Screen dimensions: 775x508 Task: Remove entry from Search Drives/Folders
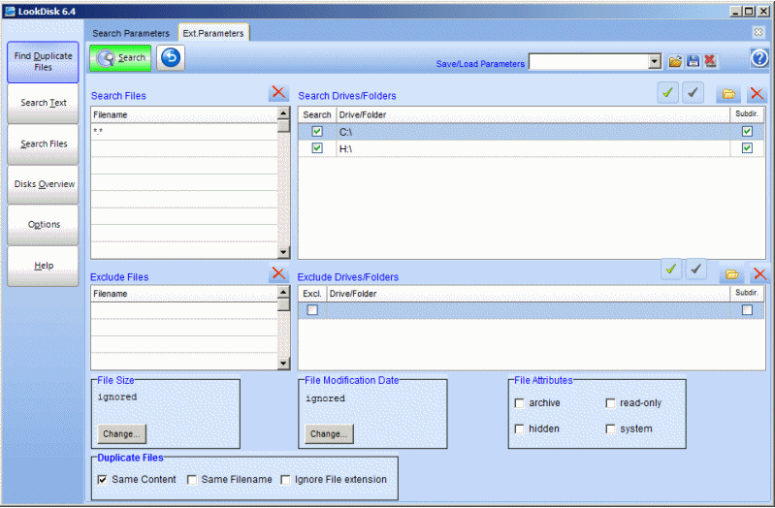click(756, 93)
